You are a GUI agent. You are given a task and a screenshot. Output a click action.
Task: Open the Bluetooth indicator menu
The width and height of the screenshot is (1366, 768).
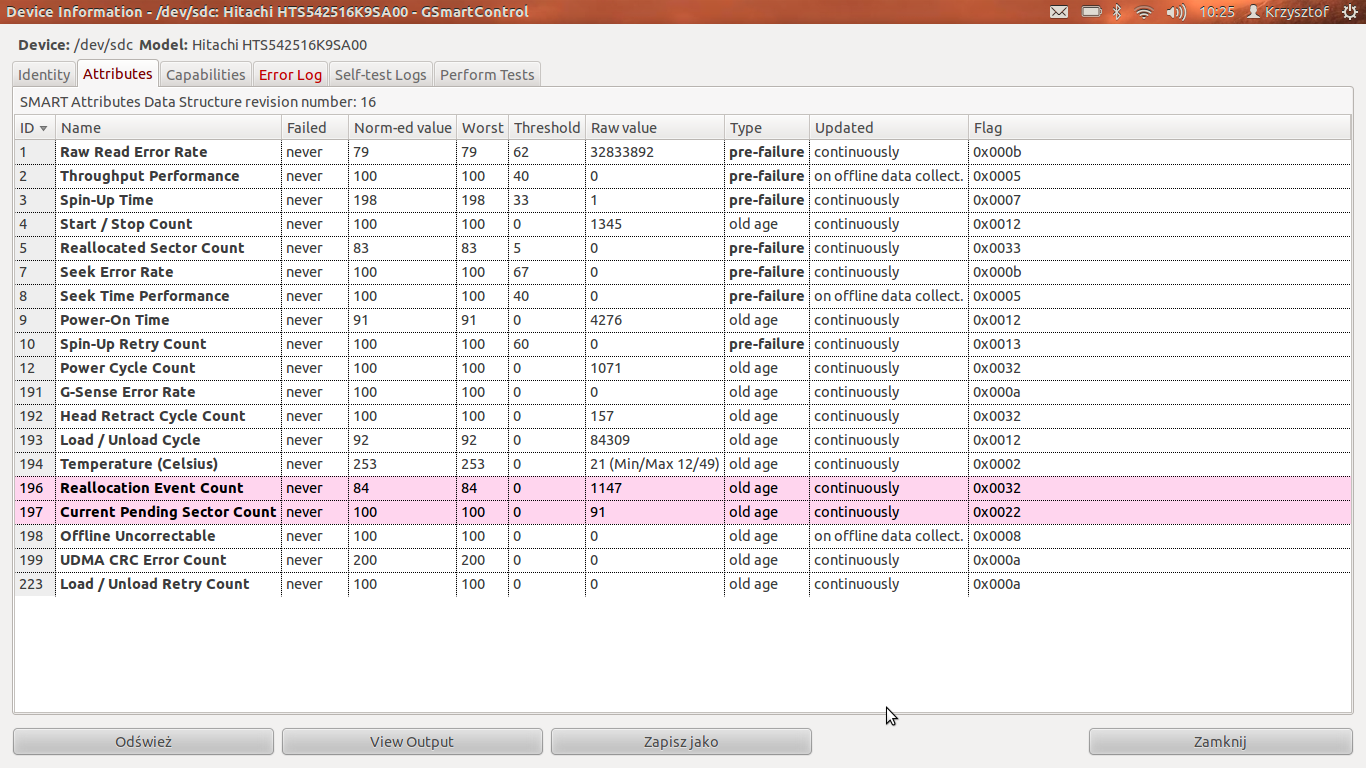[x=1119, y=12]
